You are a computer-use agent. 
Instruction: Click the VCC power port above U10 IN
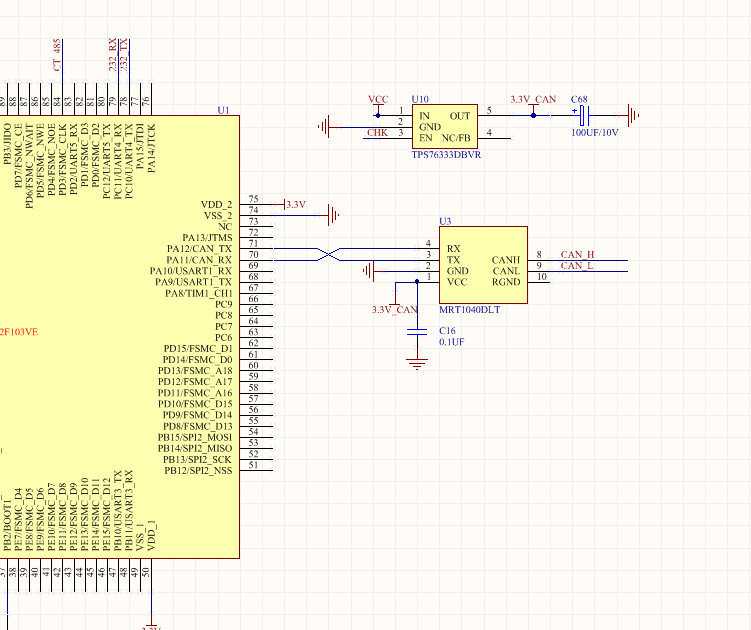point(378,102)
